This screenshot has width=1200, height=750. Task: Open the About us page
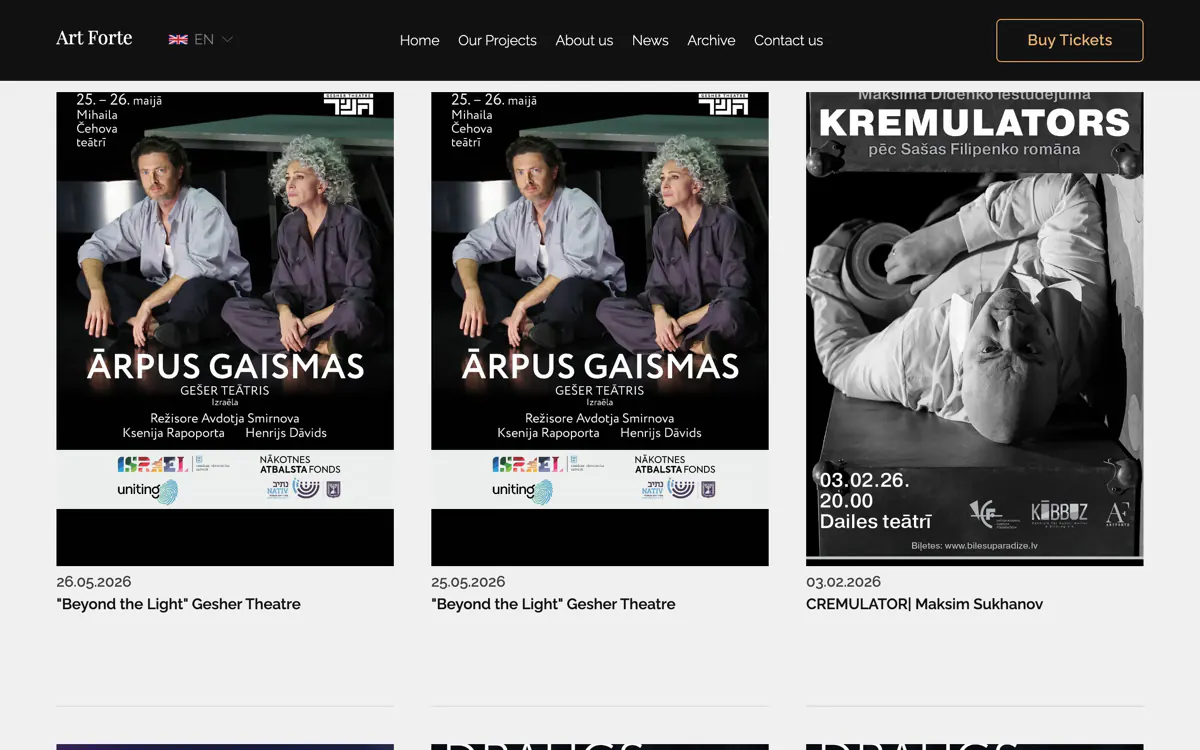click(584, 40)
